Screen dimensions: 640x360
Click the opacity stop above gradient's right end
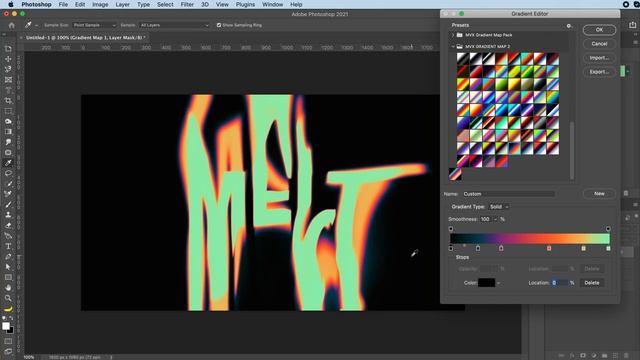coord(608,229)
